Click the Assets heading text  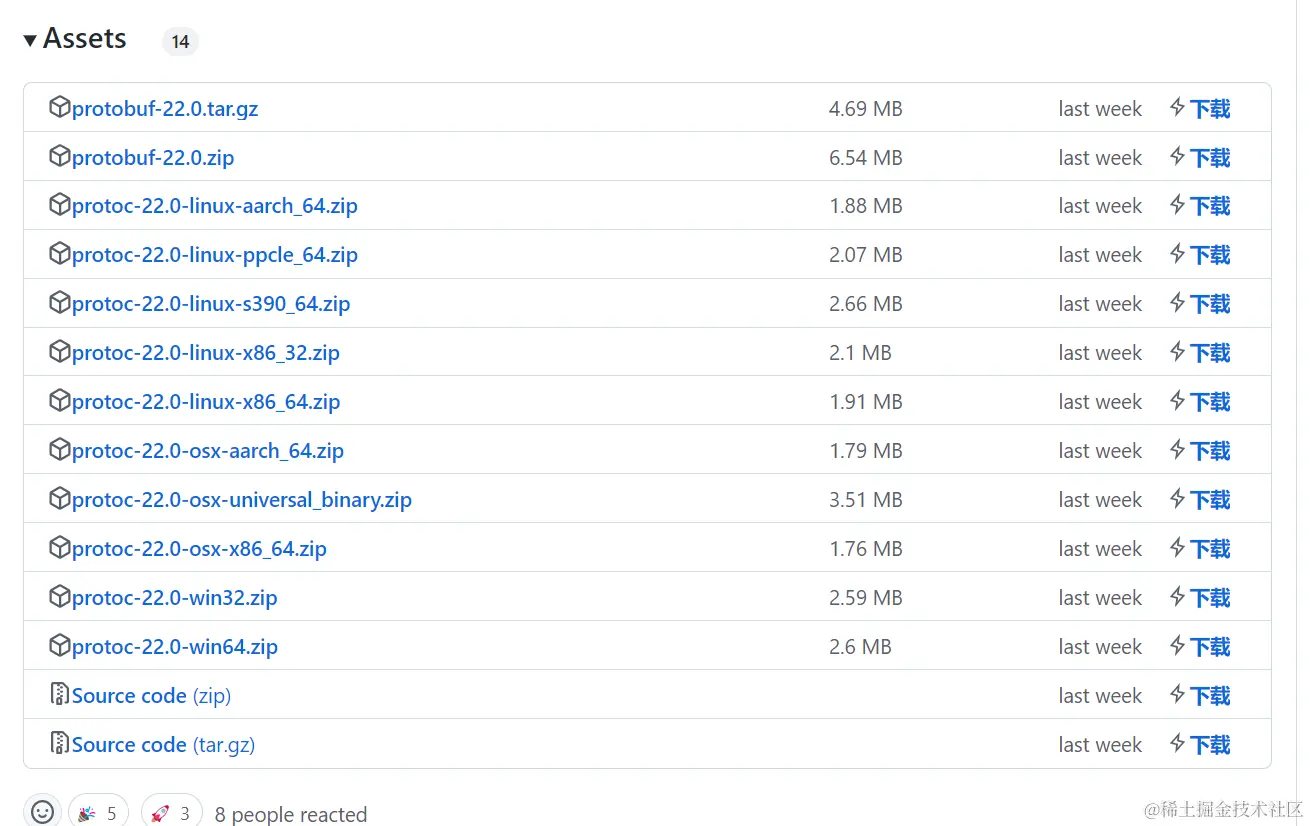click(x=85, y=39)
